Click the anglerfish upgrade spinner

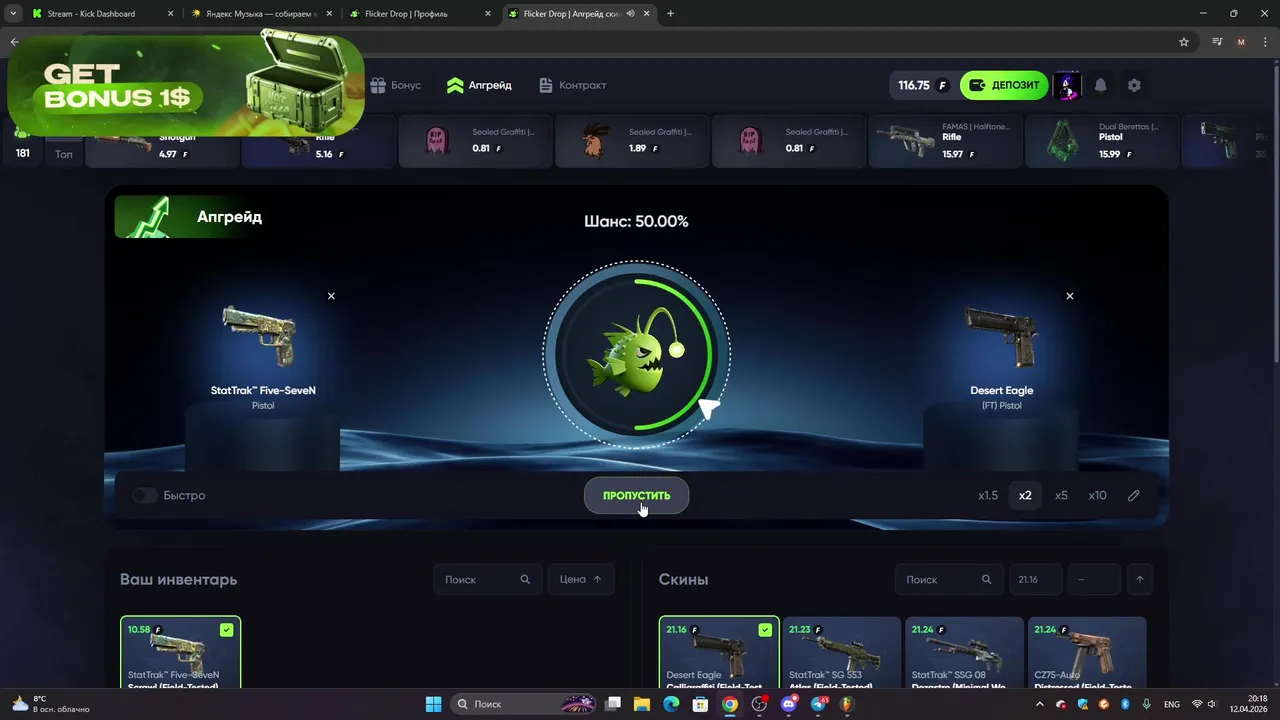click(637, 354)
